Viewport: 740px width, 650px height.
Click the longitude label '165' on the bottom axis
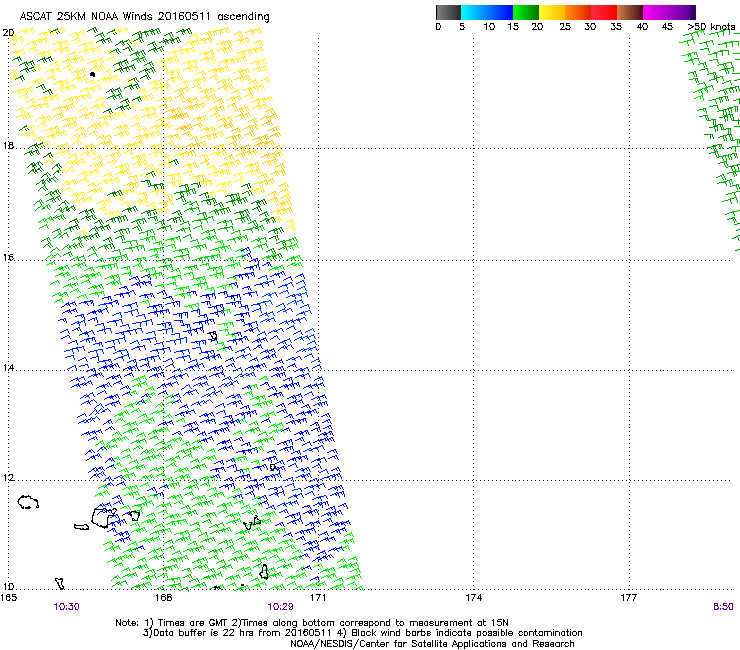9,598
